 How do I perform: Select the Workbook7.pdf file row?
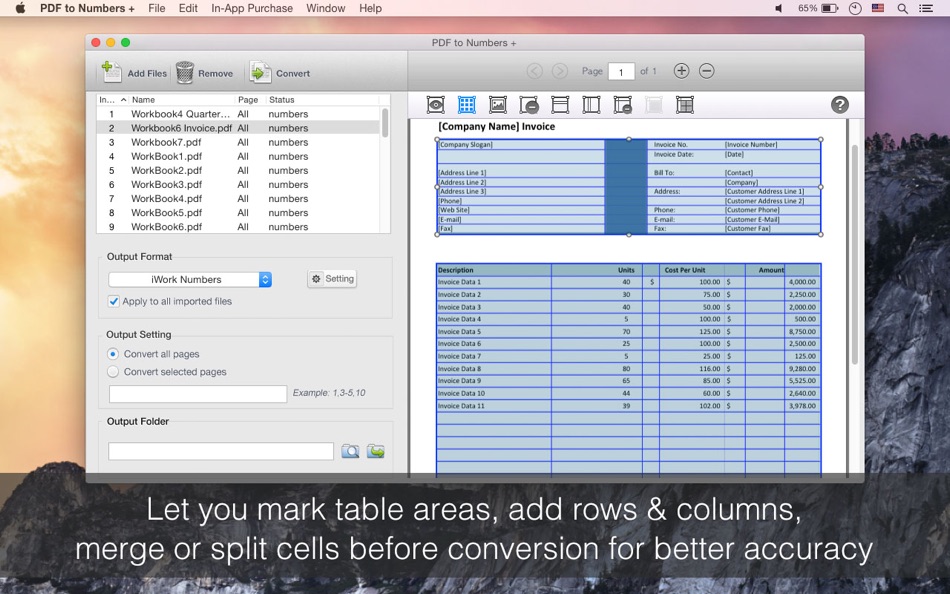tap(239, 142)
